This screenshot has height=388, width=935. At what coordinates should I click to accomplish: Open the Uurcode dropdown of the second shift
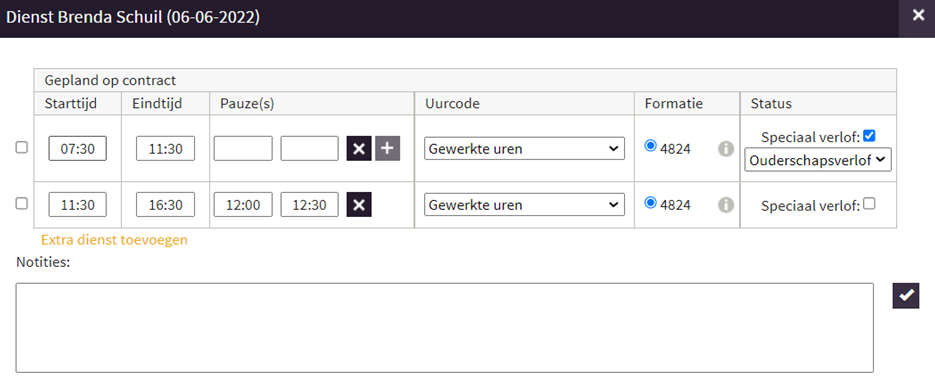(x=524, y=204)
